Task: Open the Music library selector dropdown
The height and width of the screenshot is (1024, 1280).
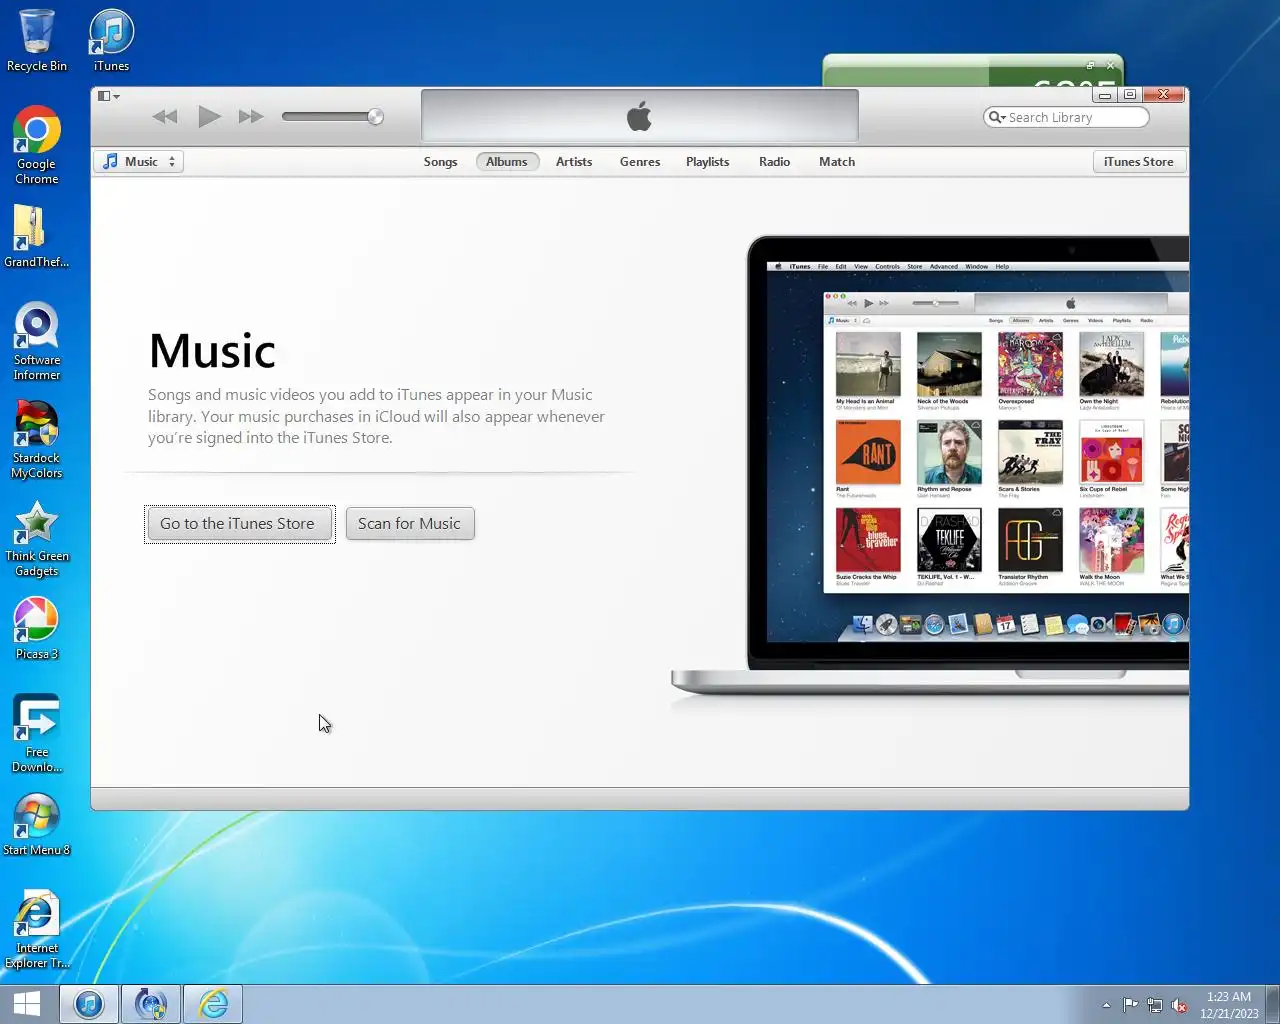Action: pos(139,162)
